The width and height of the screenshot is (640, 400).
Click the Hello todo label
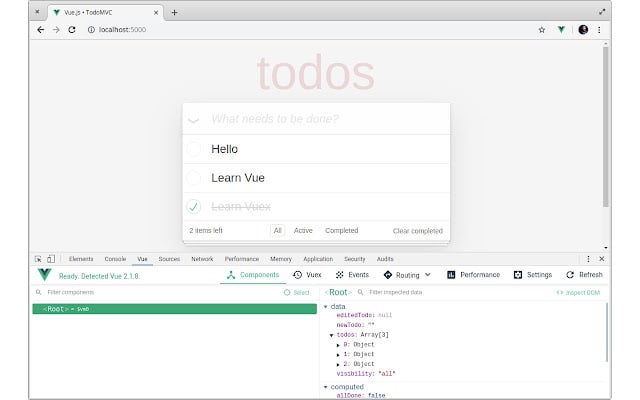click(x=224, y=149)
